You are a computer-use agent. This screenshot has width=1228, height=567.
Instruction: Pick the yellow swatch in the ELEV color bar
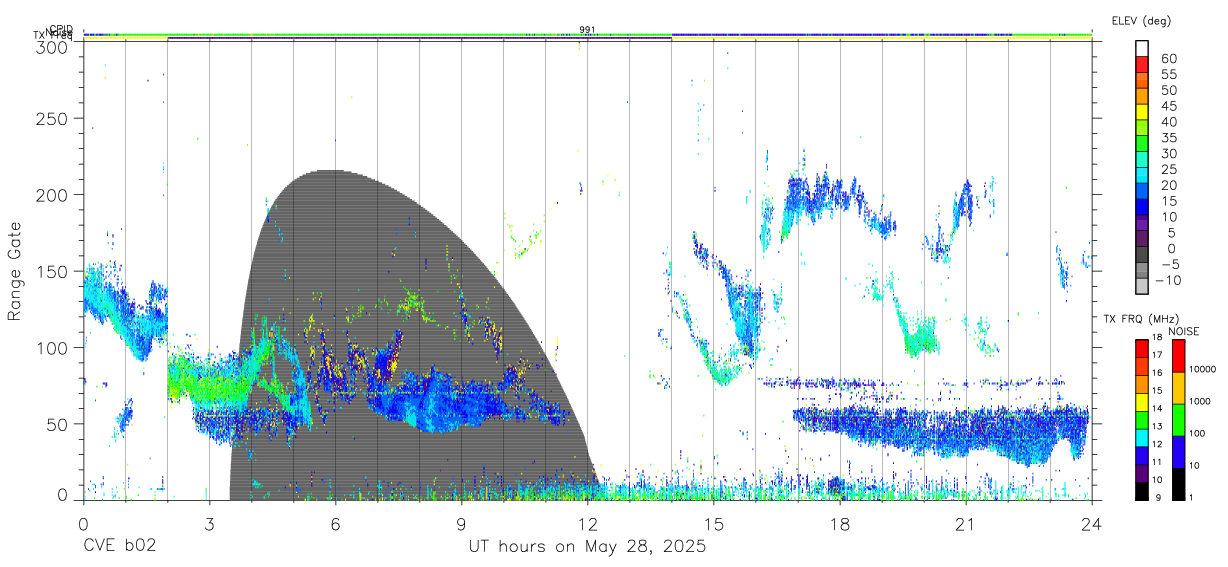(1141, 113)
